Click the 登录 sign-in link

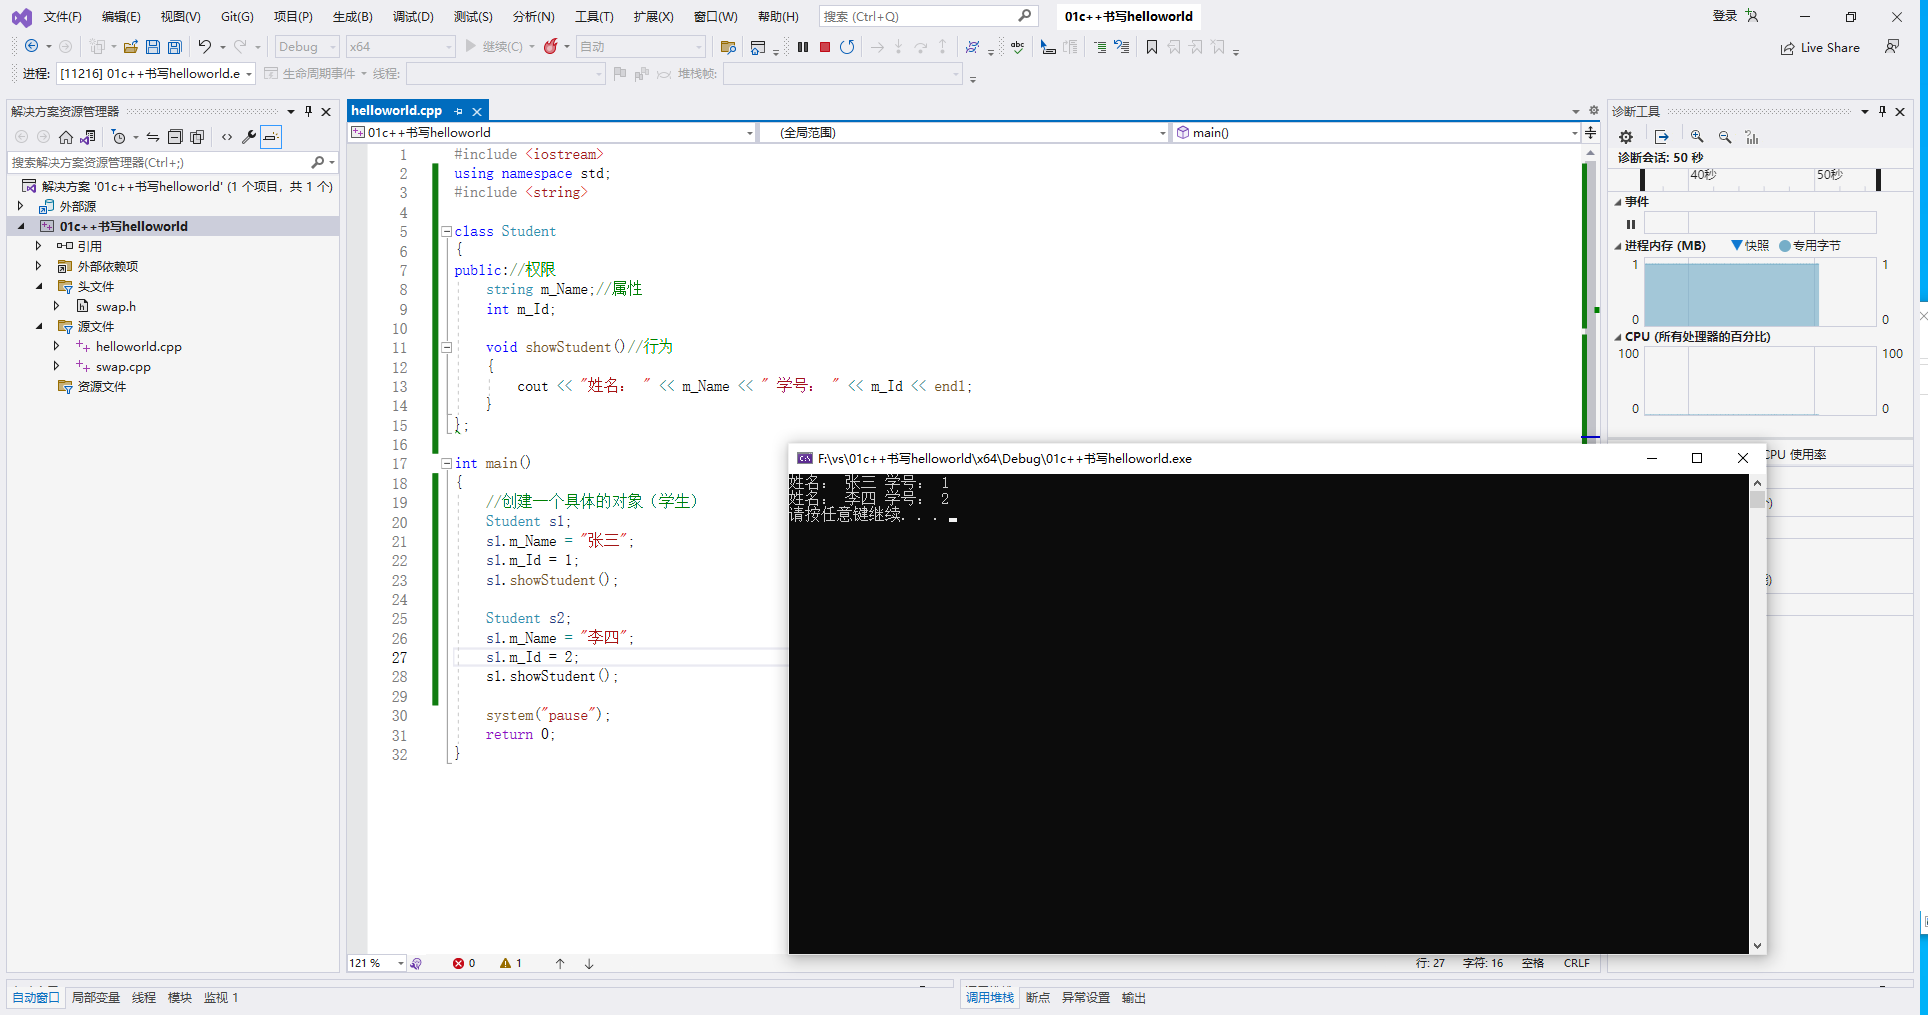coord(1725,16)
